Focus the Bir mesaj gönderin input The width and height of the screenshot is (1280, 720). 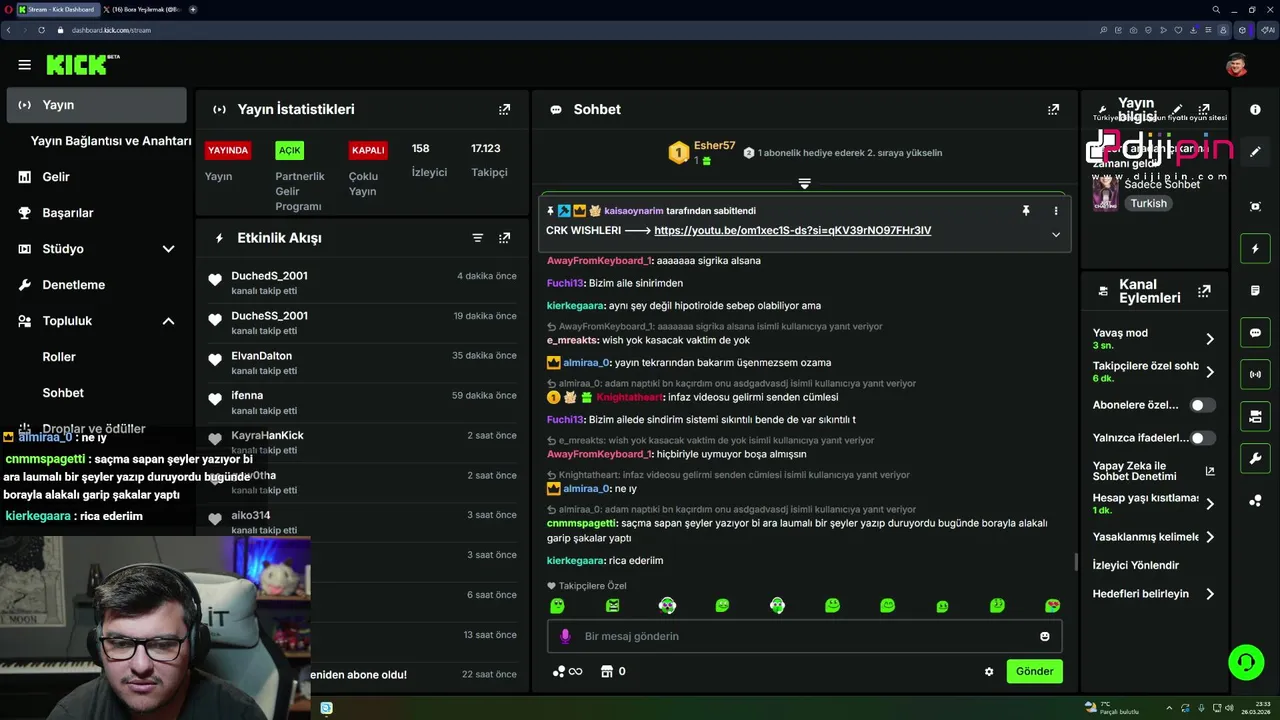click(805, 636)
